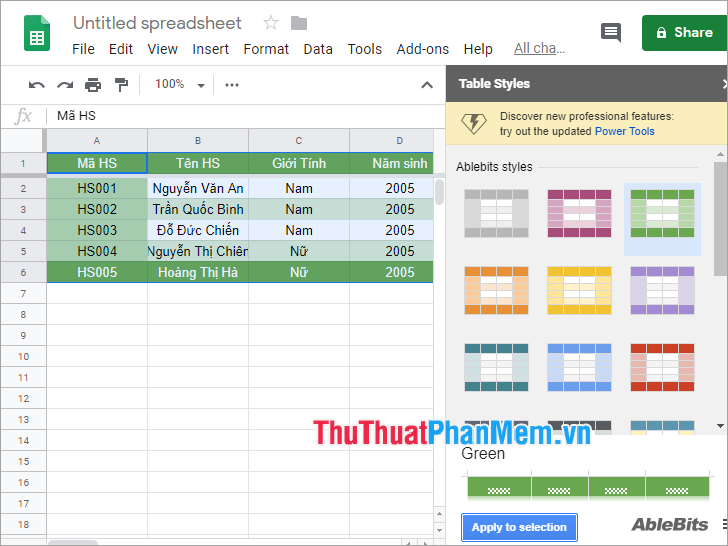Open the Help menu
728x546 pixels.
point(478,49)
